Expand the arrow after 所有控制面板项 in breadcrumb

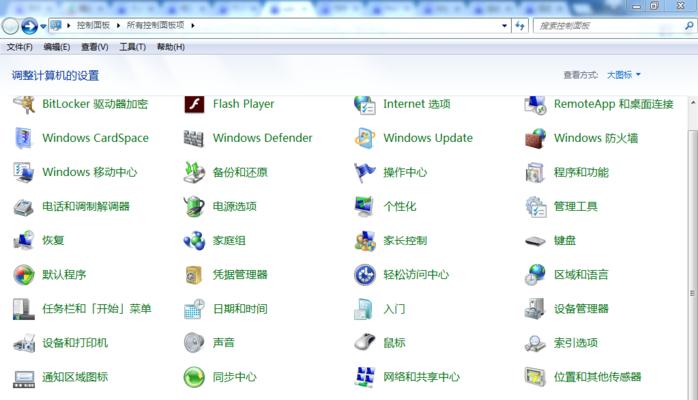pos(193,25)
